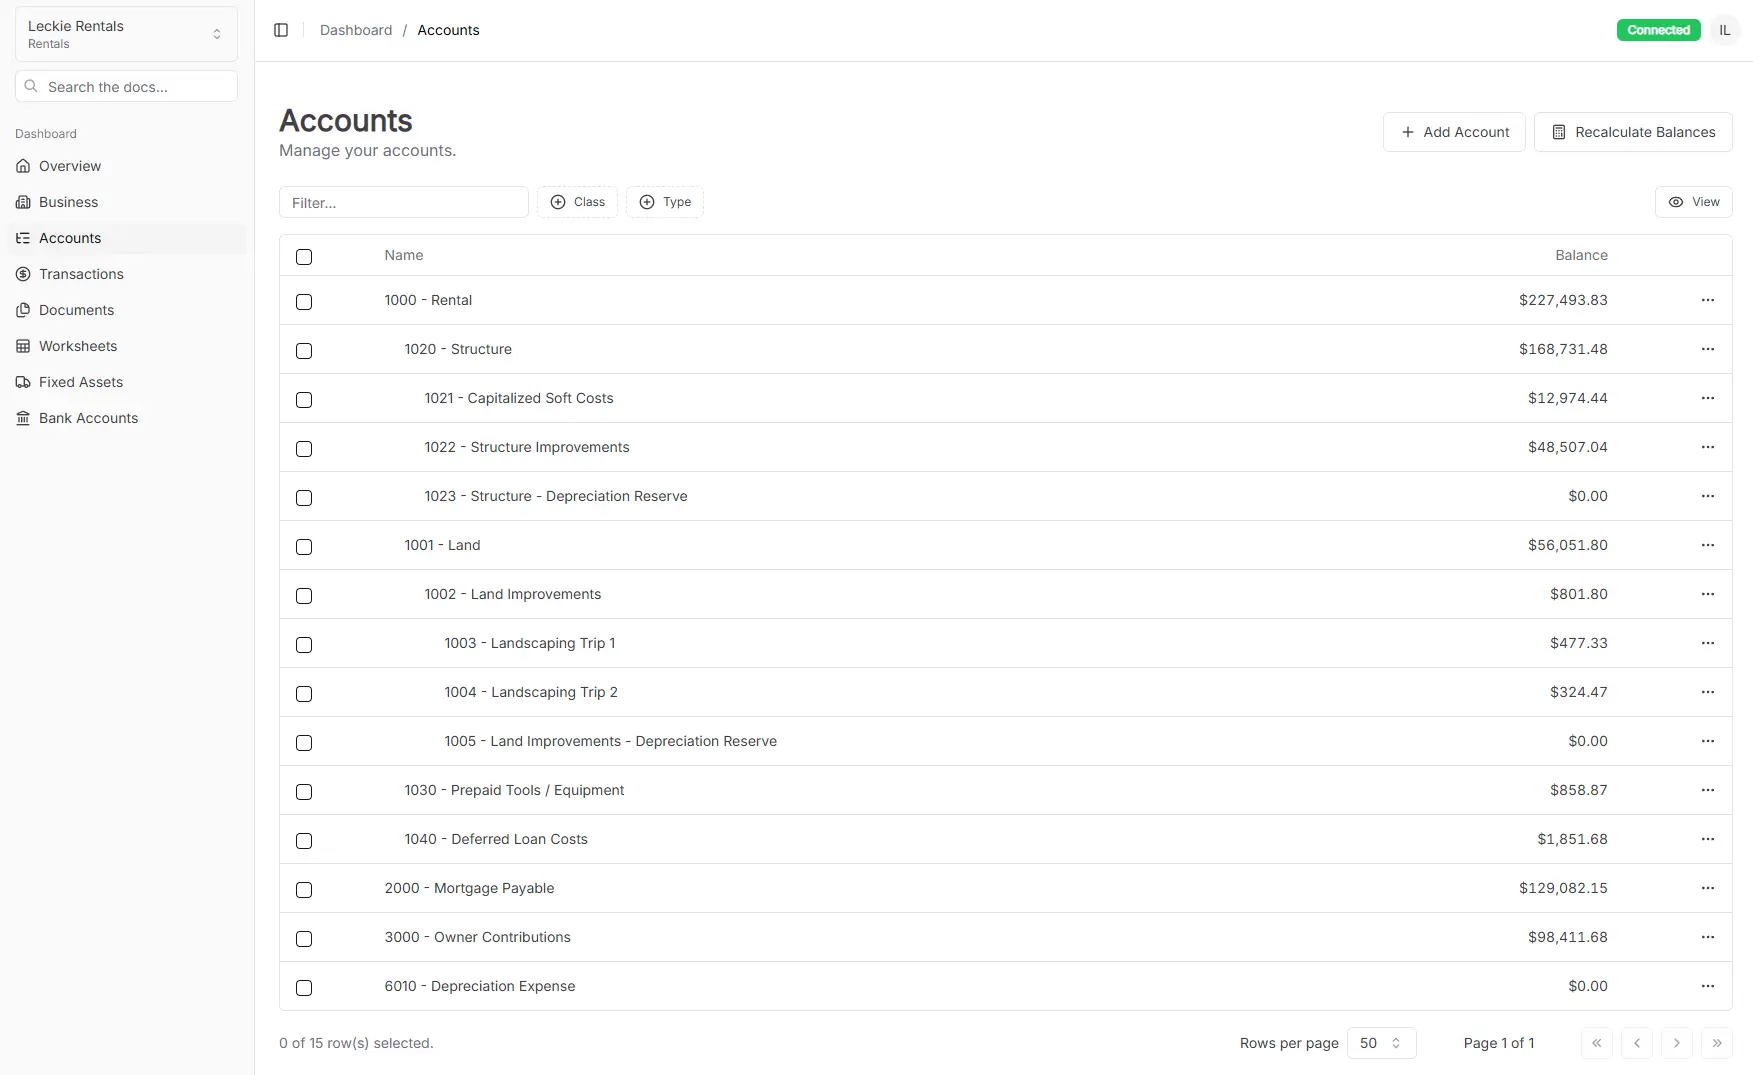
Task: Open actions menu for 1020 - Structure
Action: pyautogui.click(x=1708, y=349)
